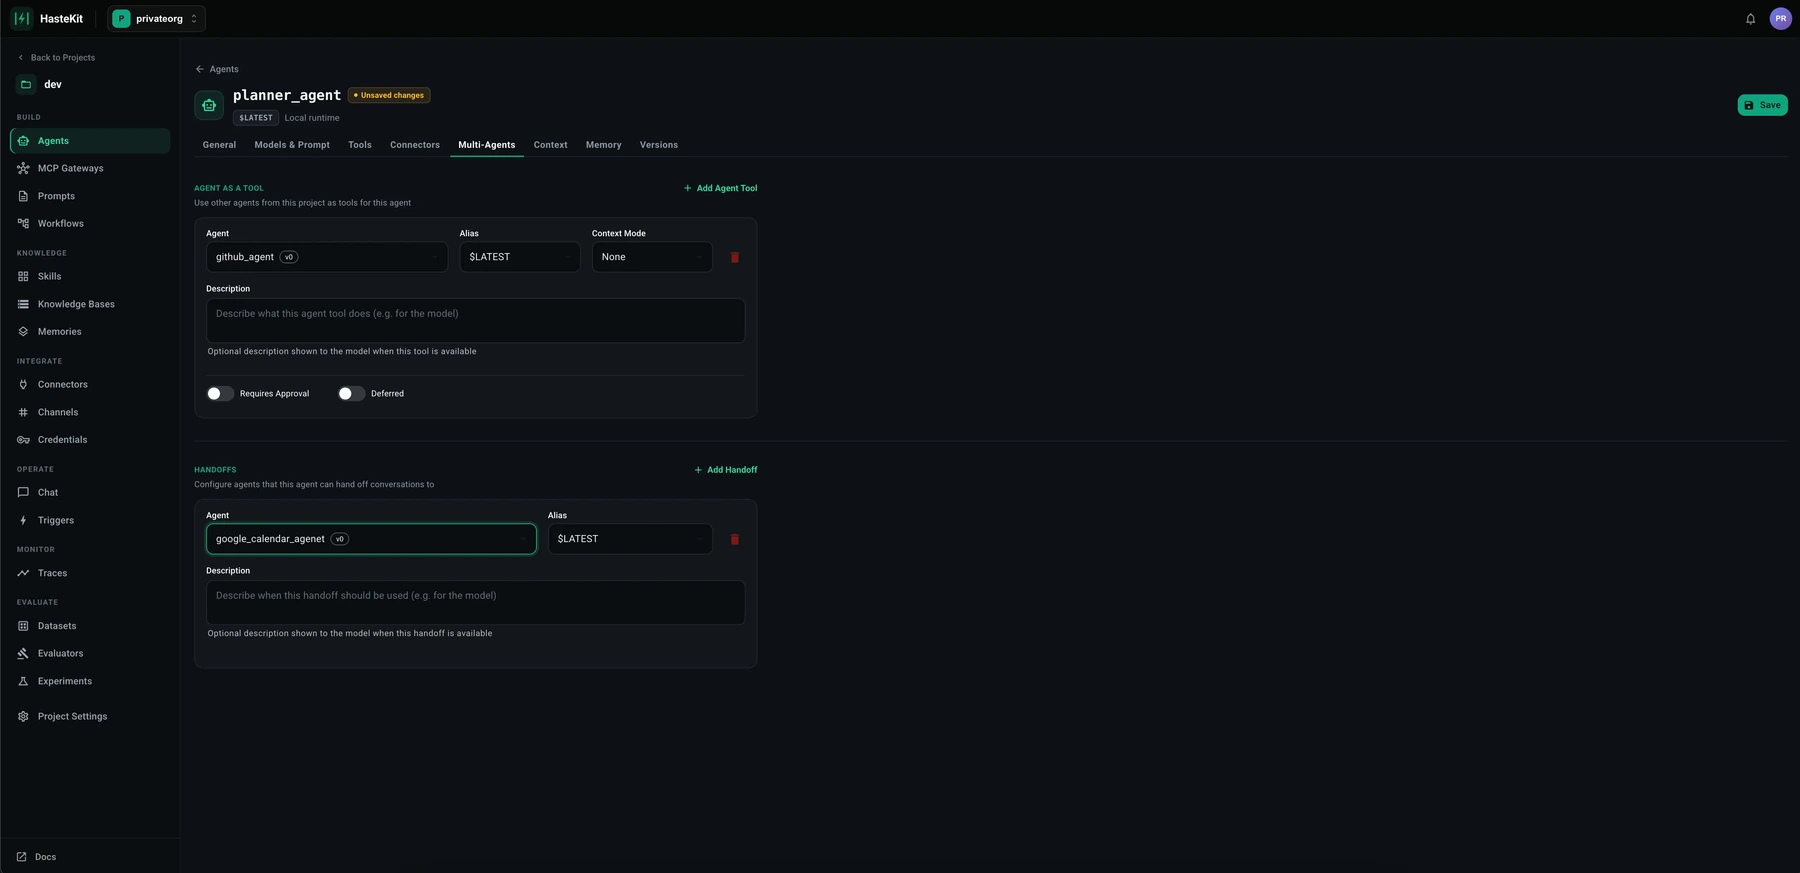Click the Knowledge Bases sidebar icon
This screenshot has height=873, width=1800.
(x=23, y=304)
